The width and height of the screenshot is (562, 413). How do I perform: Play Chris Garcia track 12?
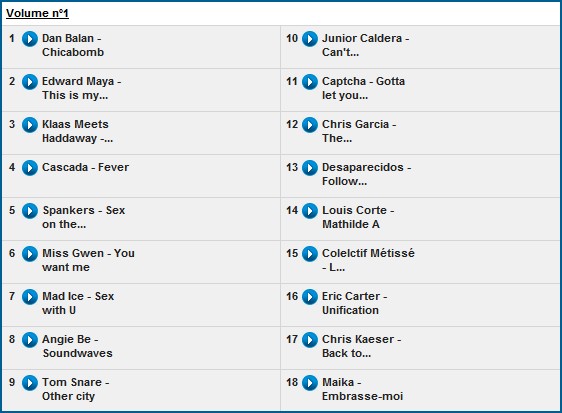[310, 125]
